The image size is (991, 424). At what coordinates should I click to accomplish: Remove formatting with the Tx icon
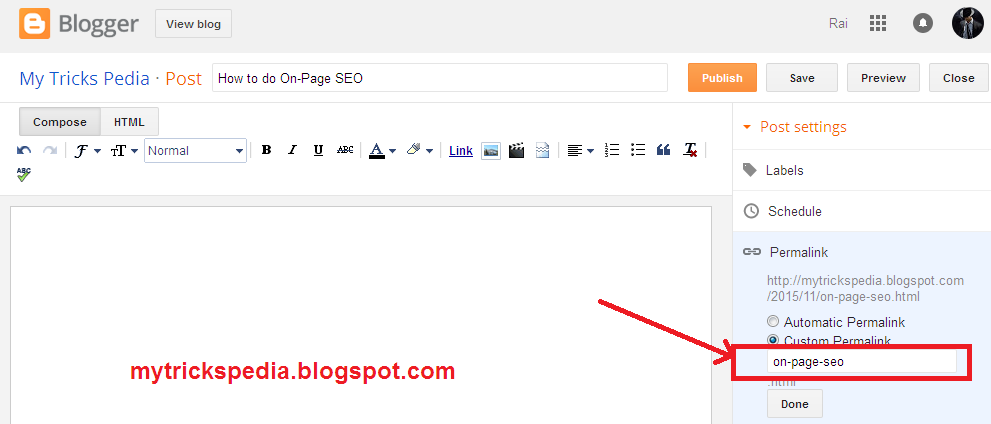pos(690,150)
